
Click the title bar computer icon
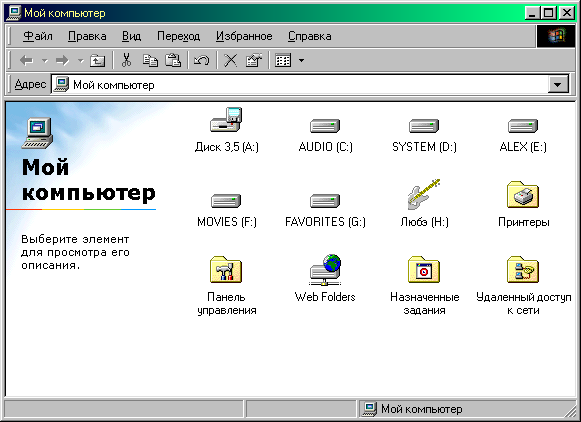tap(14, 13)
